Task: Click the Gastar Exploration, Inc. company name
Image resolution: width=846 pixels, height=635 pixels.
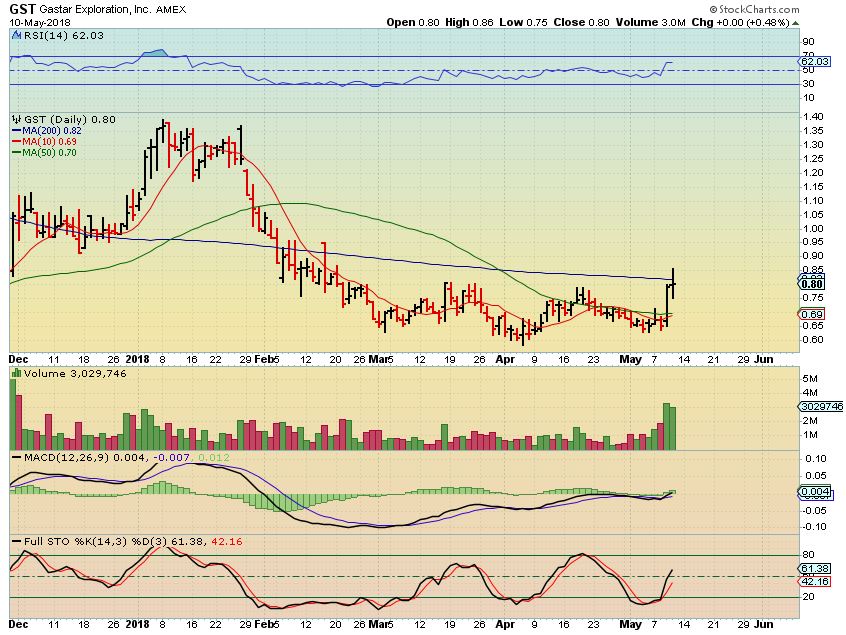Action: 96,10
